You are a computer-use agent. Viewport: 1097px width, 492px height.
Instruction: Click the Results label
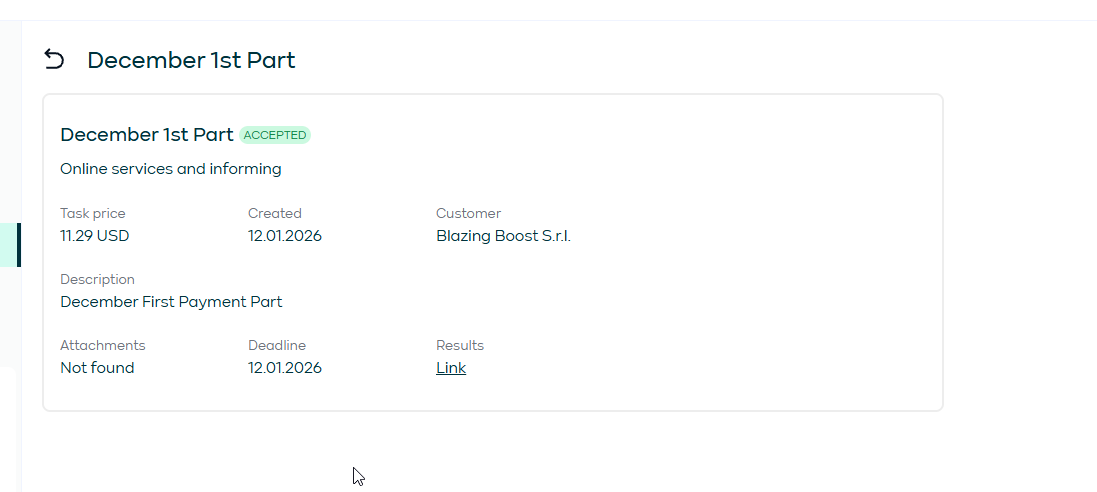pos(460,345)
